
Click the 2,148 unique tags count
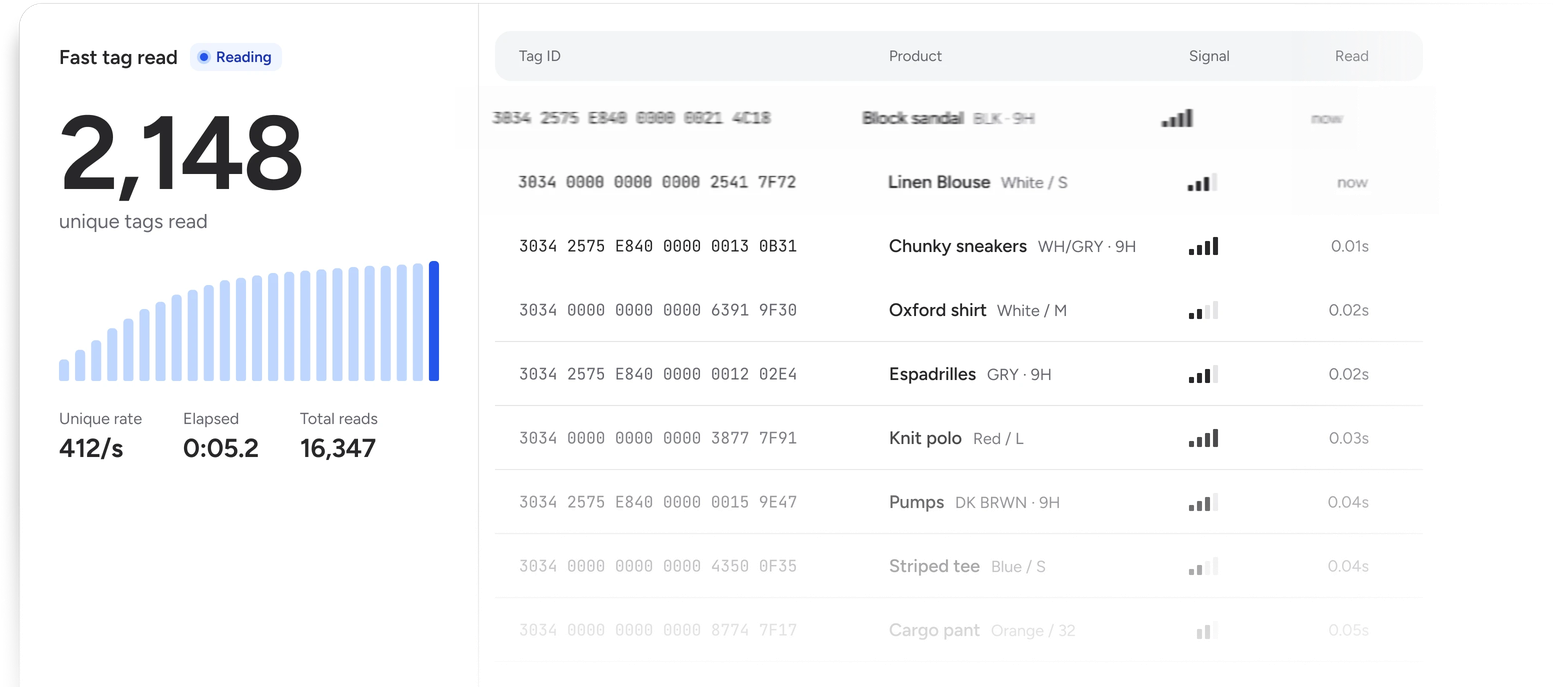181,155
